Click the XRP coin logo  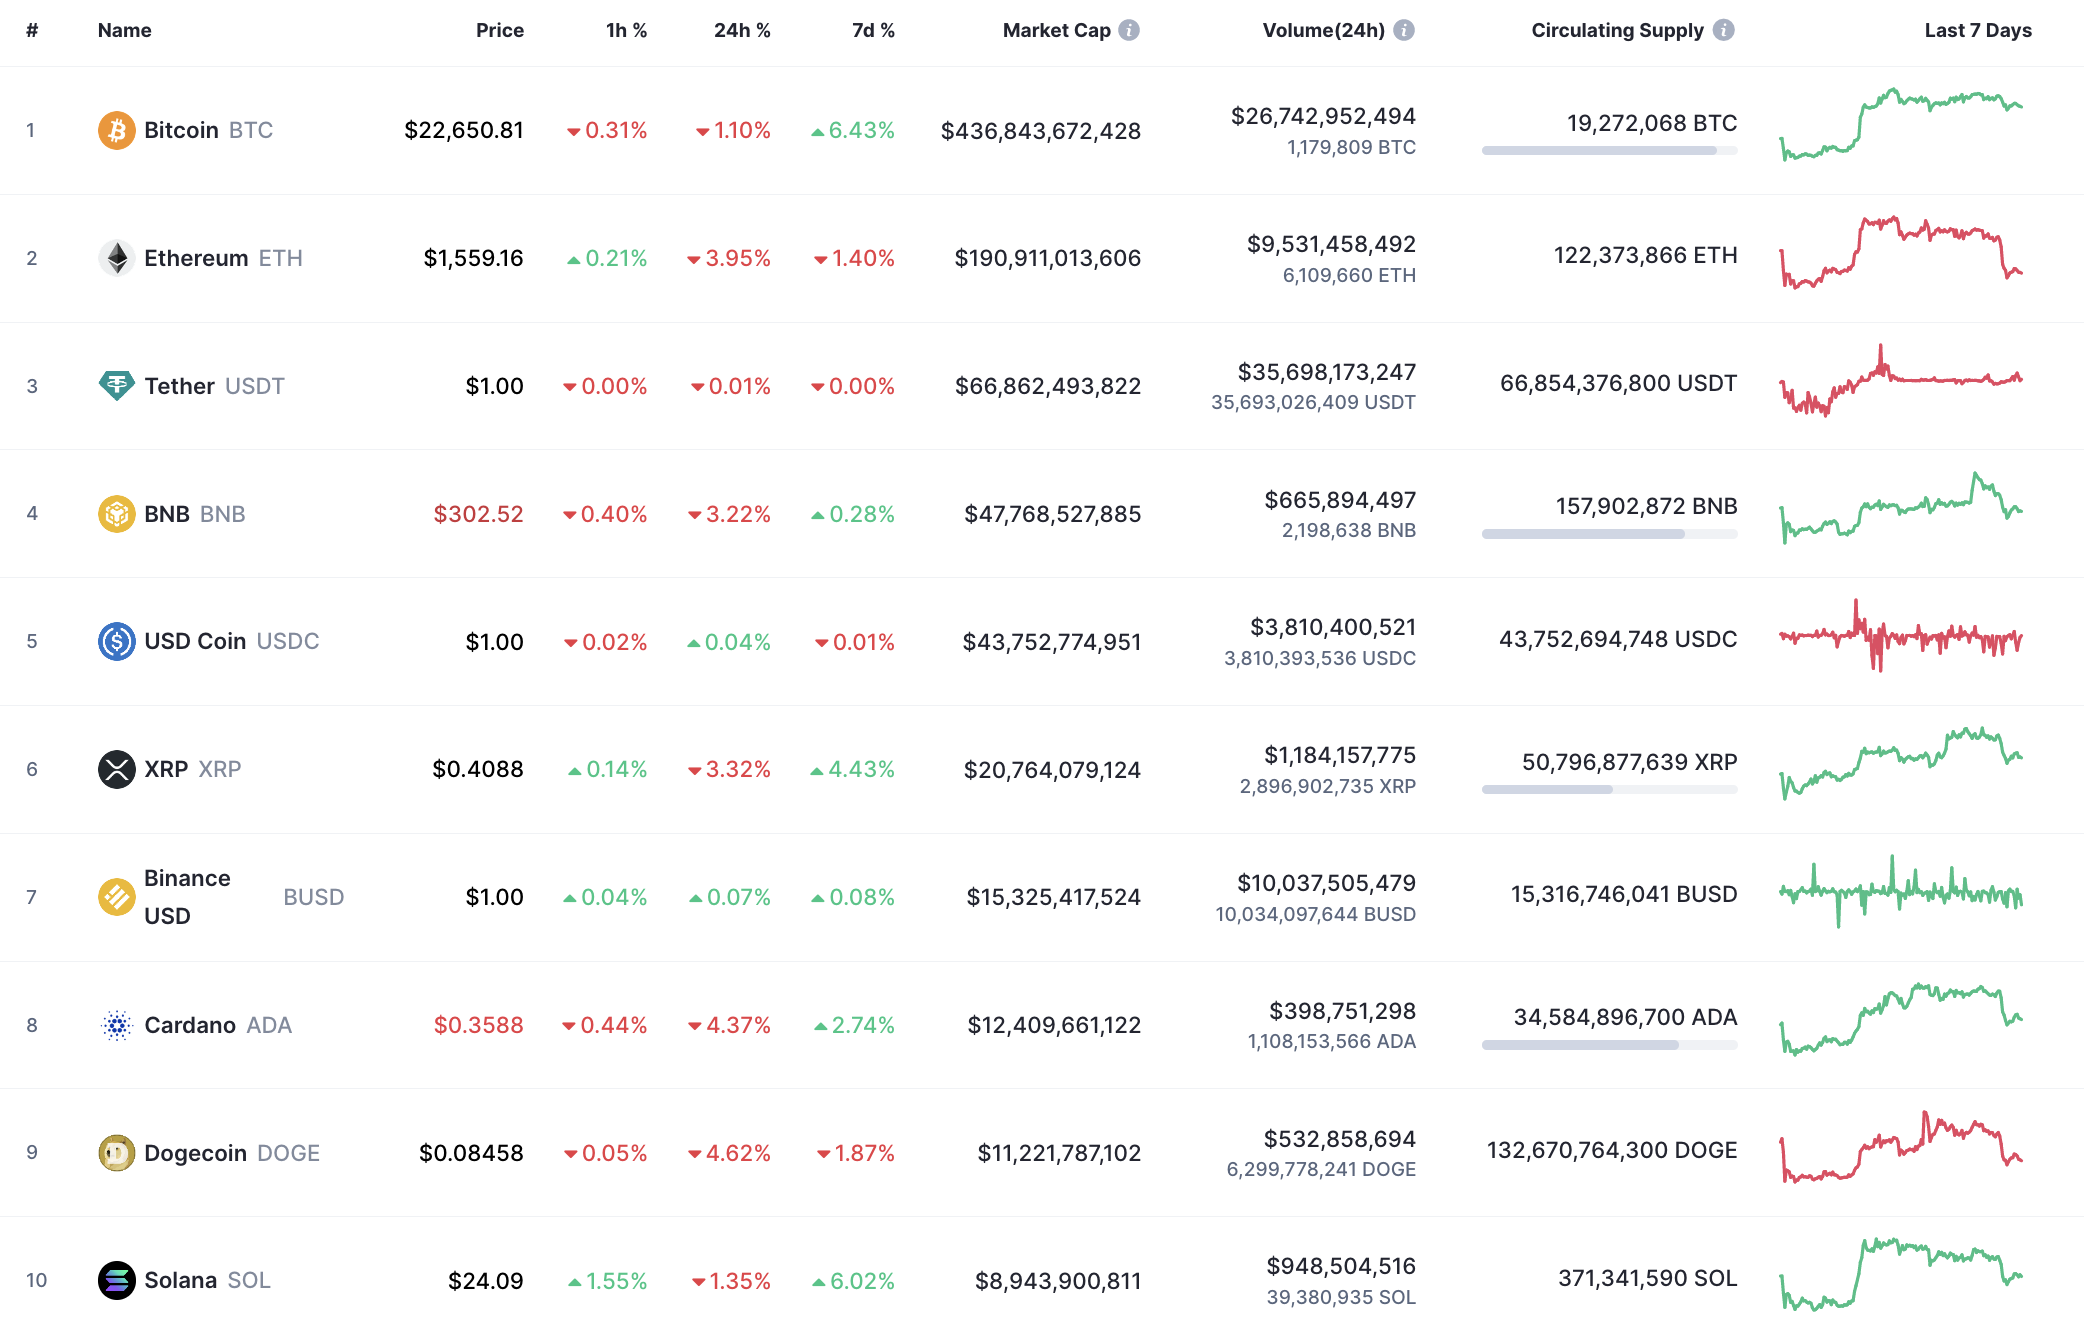(116, 769)
